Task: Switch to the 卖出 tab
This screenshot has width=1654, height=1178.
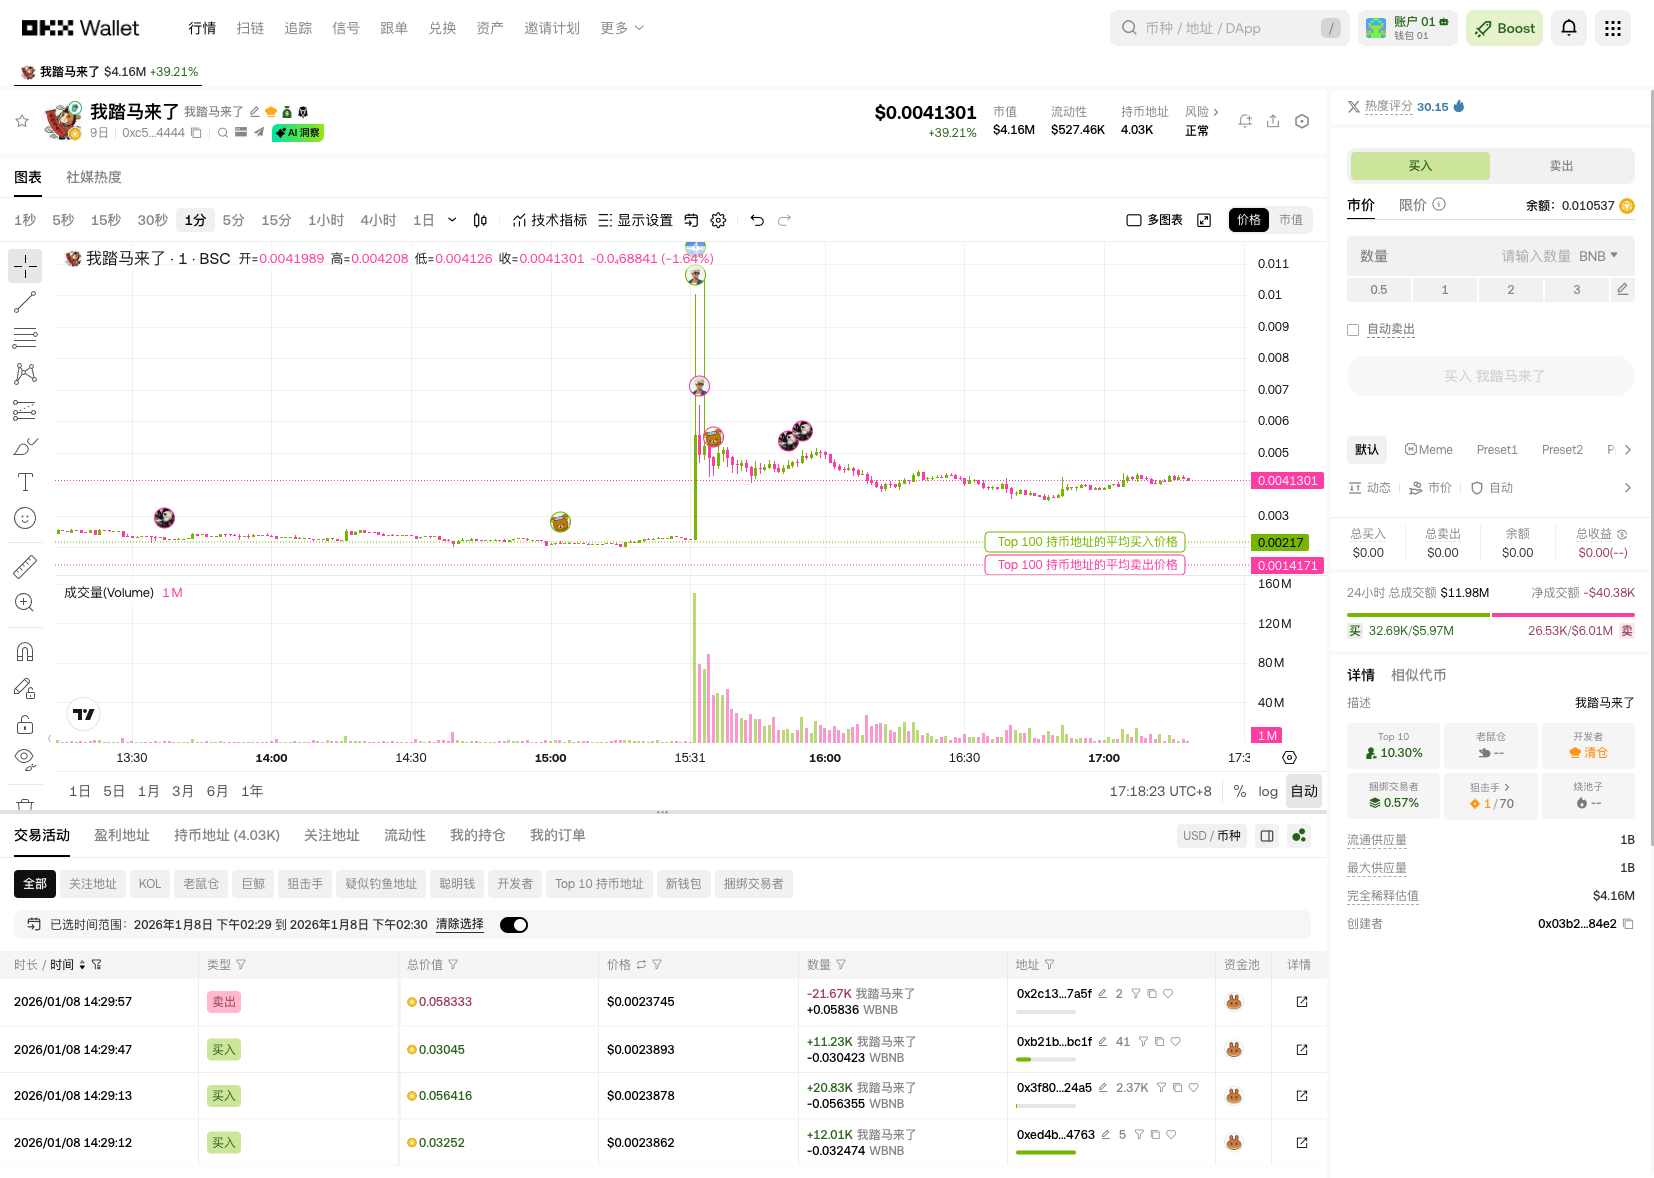Action: click(x=1561, y=166)
